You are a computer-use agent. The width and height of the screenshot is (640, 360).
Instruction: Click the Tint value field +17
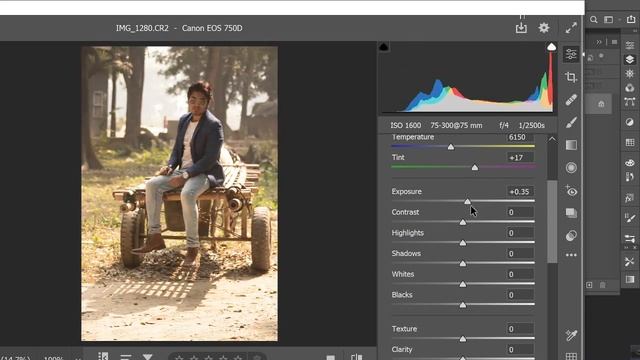point(520,158)
